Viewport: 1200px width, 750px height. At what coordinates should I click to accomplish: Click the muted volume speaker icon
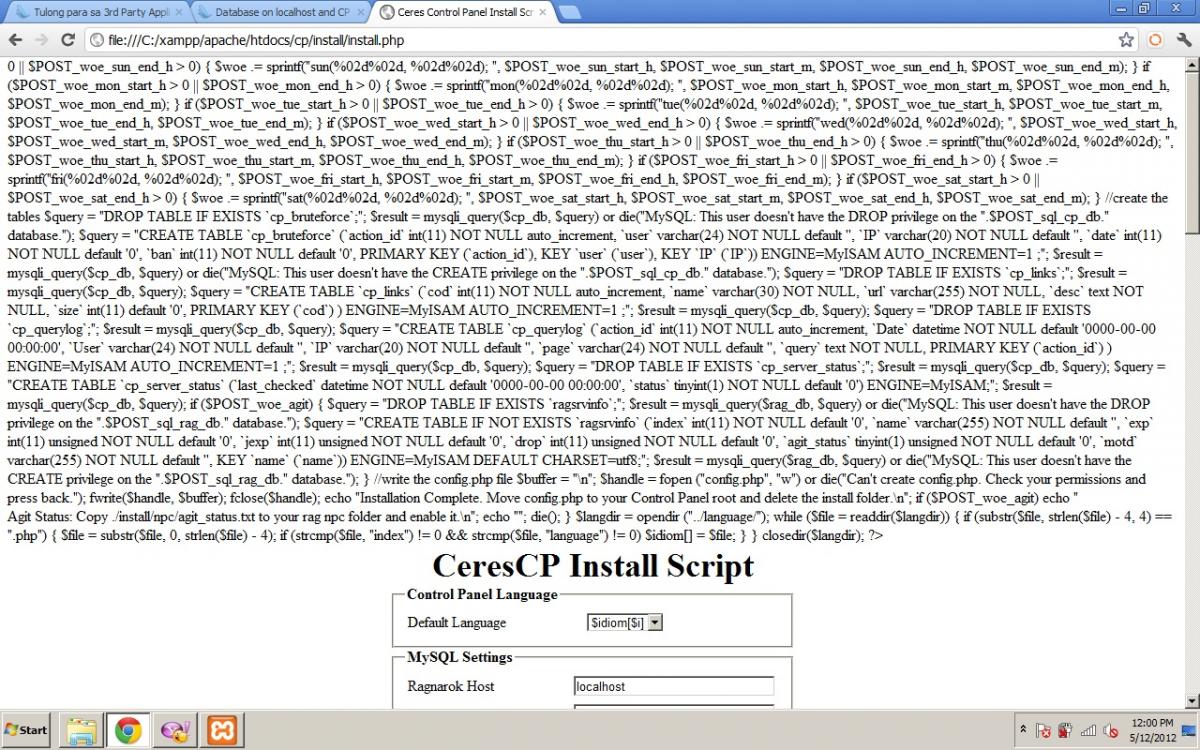coord(1110,731)
